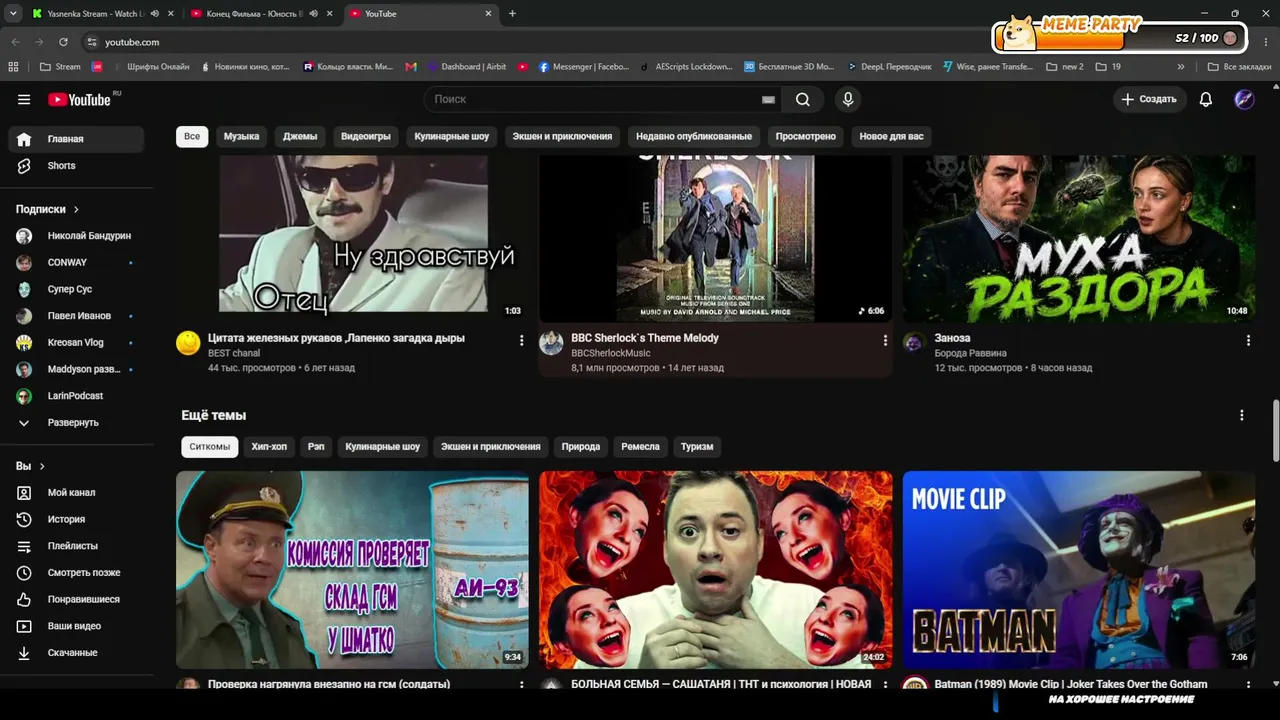Open the Вы section chevron
The width and height of the screenshot is (1280, 720).
(42, 466)
